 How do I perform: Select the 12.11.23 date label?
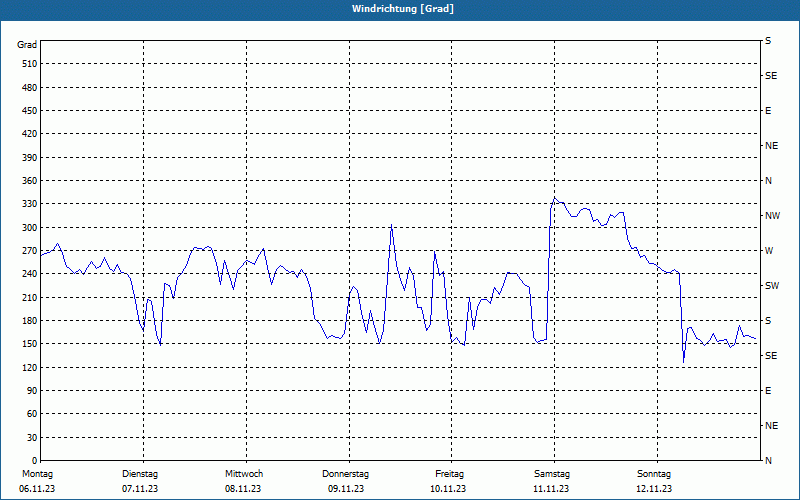[x=654, y=489]
